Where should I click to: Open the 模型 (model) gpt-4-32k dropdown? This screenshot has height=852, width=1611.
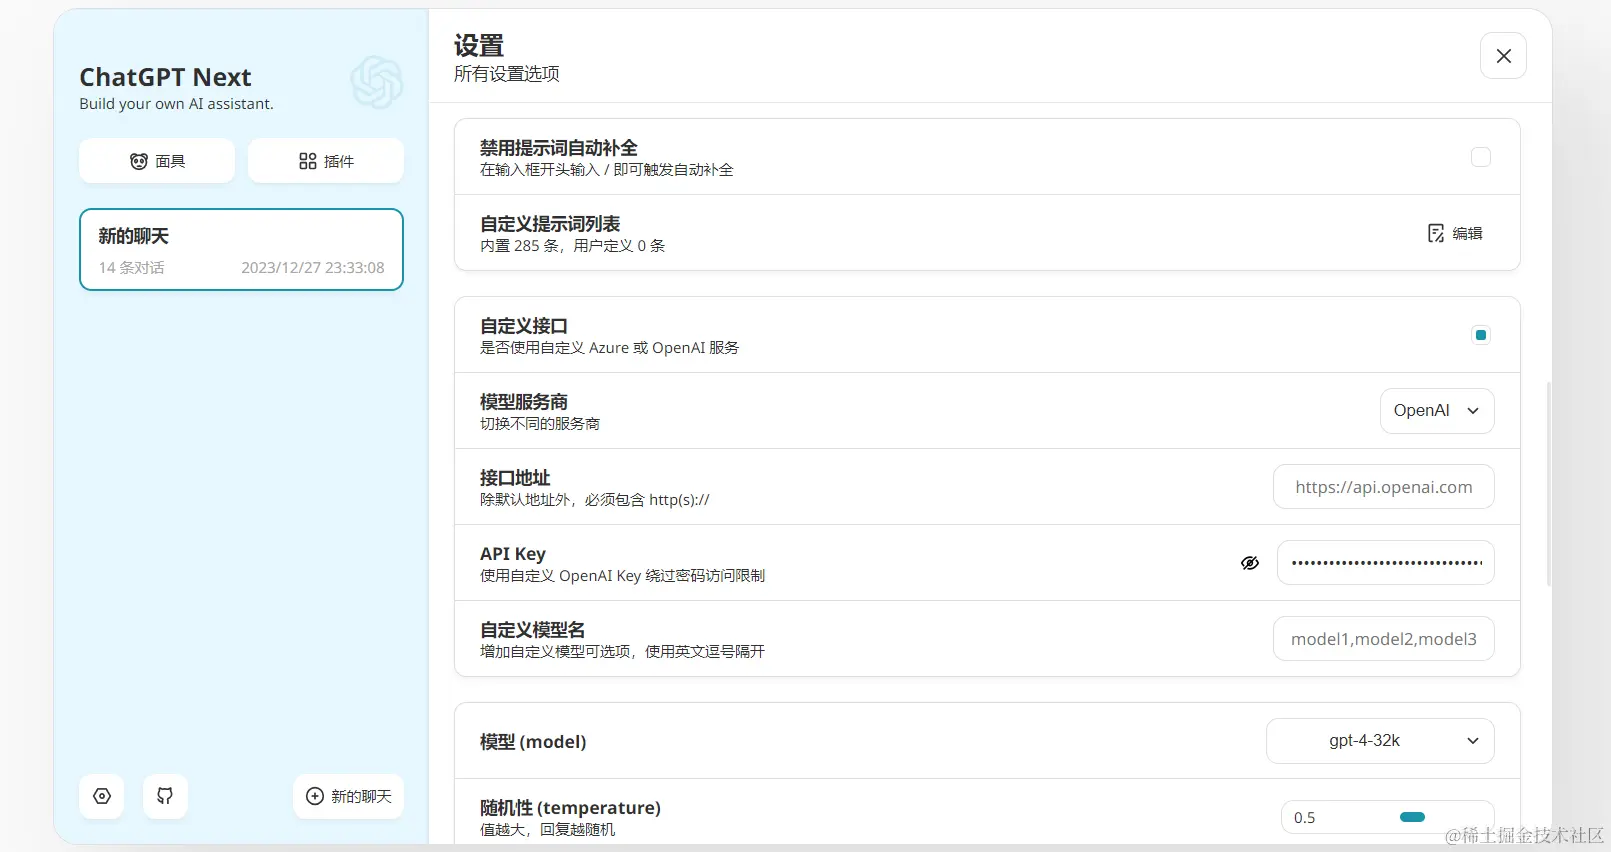click(x=1380, y=741)
